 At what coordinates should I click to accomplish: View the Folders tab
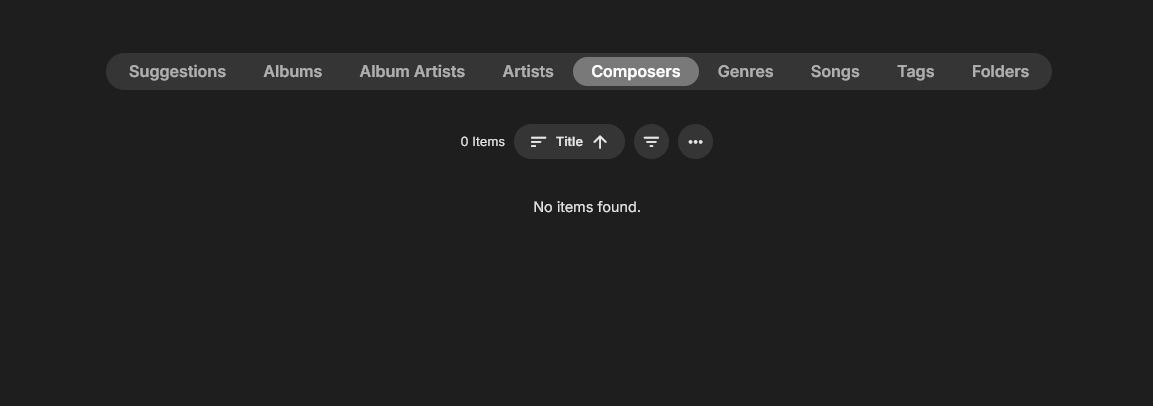(1000, 72)
